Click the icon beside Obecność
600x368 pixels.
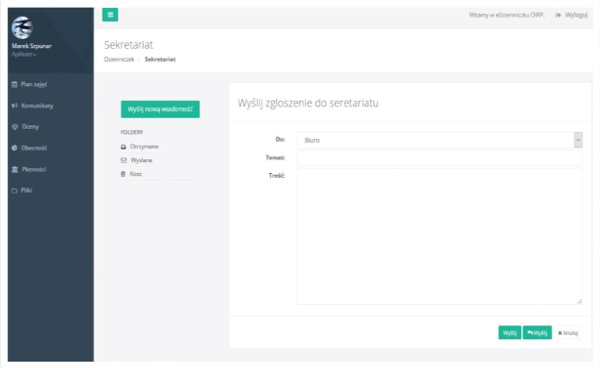15,148
